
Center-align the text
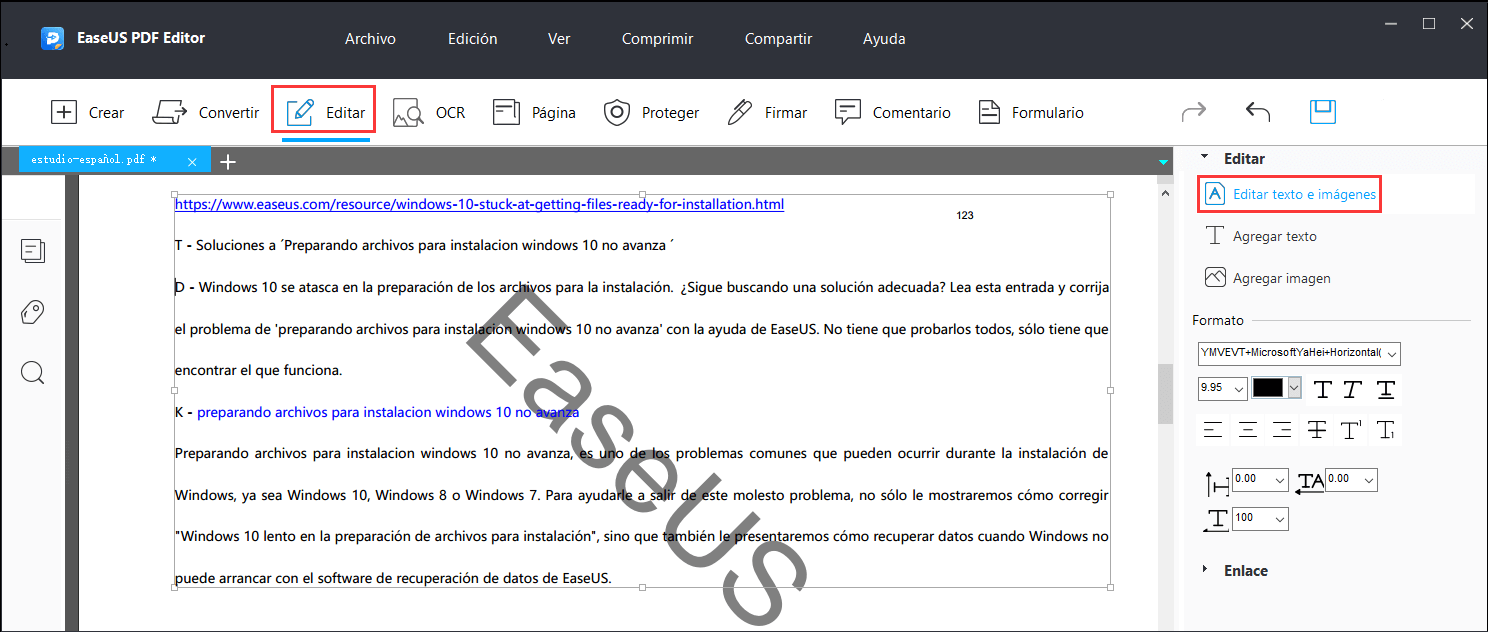[x=1248, y=430]
